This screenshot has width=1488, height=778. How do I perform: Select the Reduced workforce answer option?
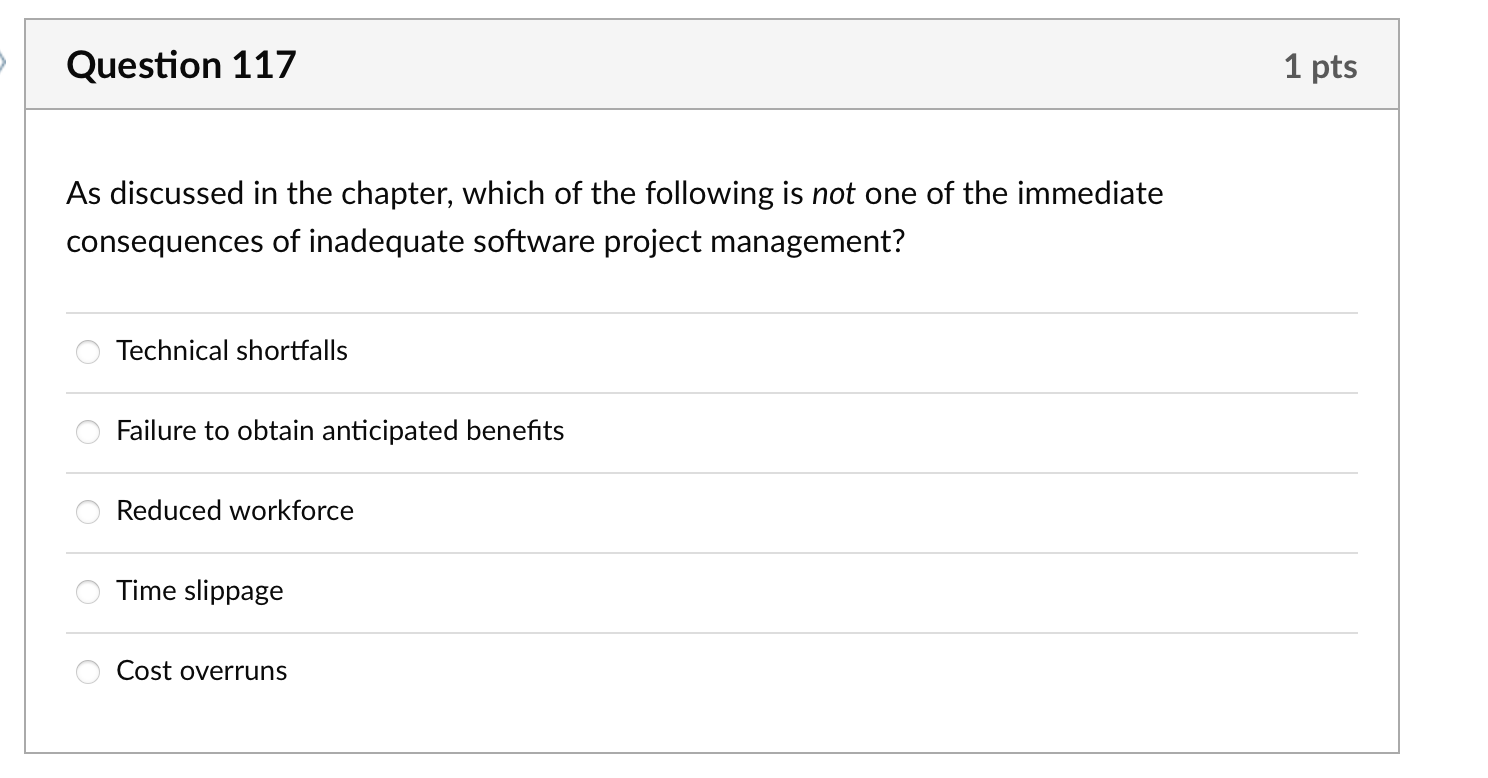234,511
